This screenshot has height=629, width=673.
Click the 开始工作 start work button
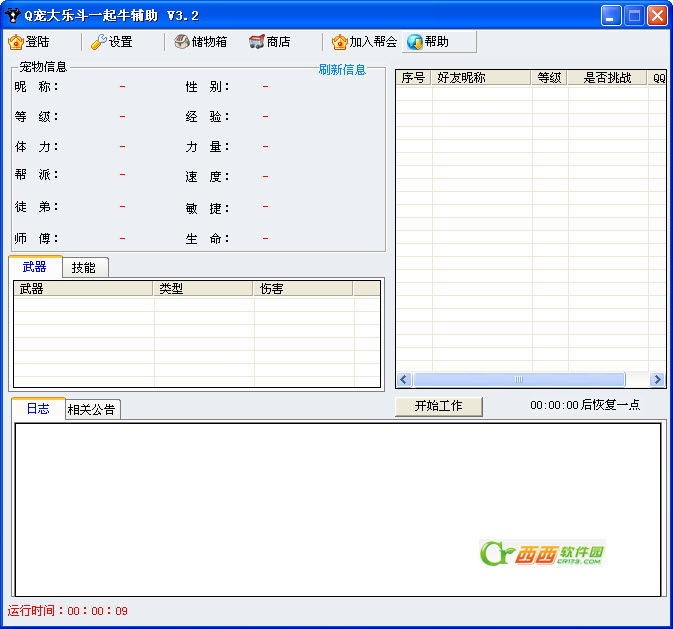coord(439,406)
